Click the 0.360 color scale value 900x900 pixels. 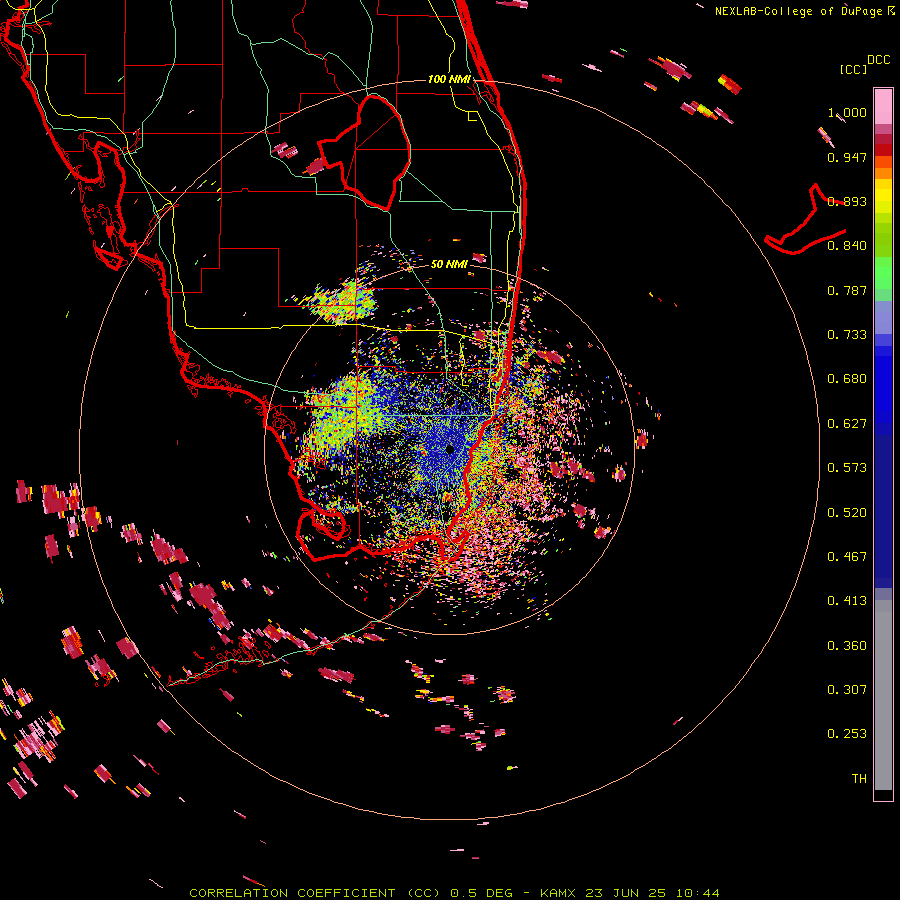point(847,646)
